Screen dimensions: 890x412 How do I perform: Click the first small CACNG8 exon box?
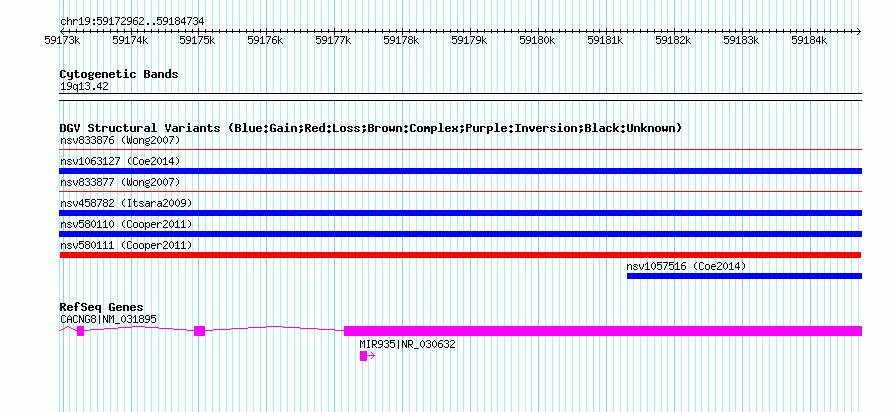click(x=81, y=331)
